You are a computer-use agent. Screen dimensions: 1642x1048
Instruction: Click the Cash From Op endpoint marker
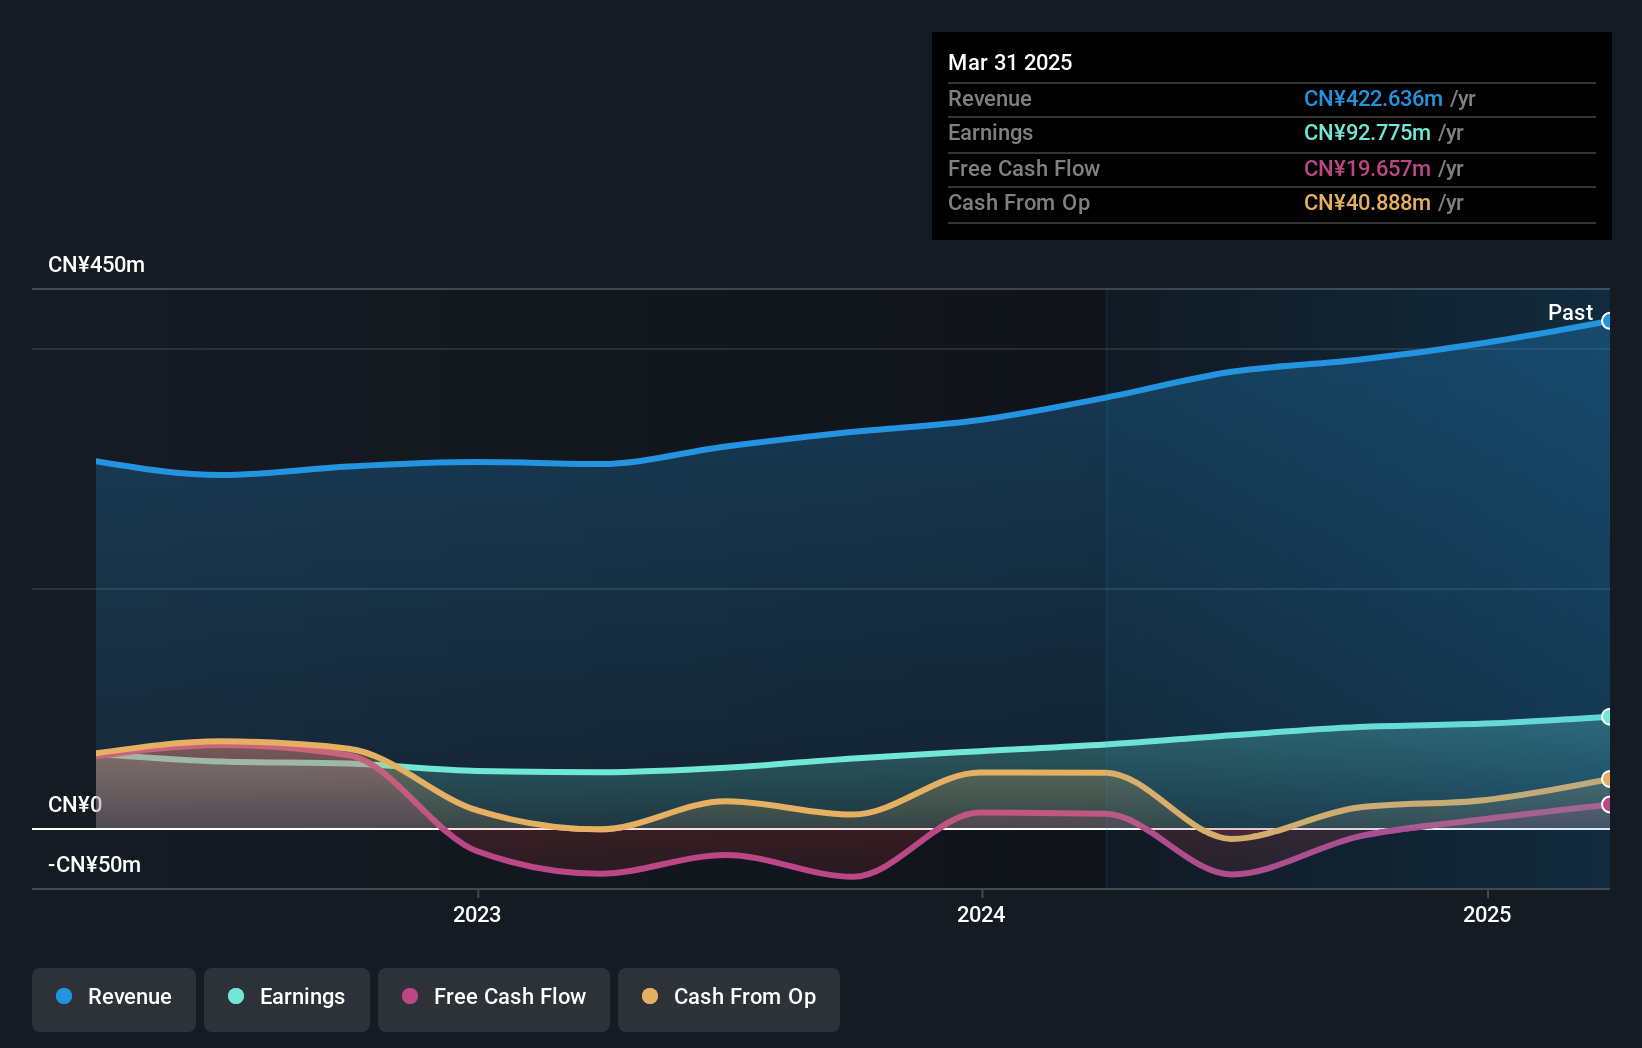tap(1607, 778)
